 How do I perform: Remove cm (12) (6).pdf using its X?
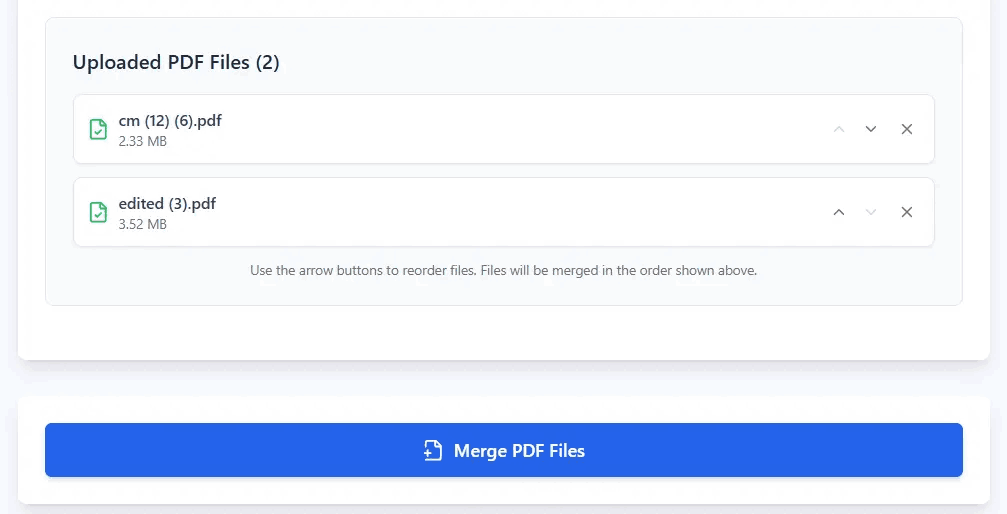[907, 129]
